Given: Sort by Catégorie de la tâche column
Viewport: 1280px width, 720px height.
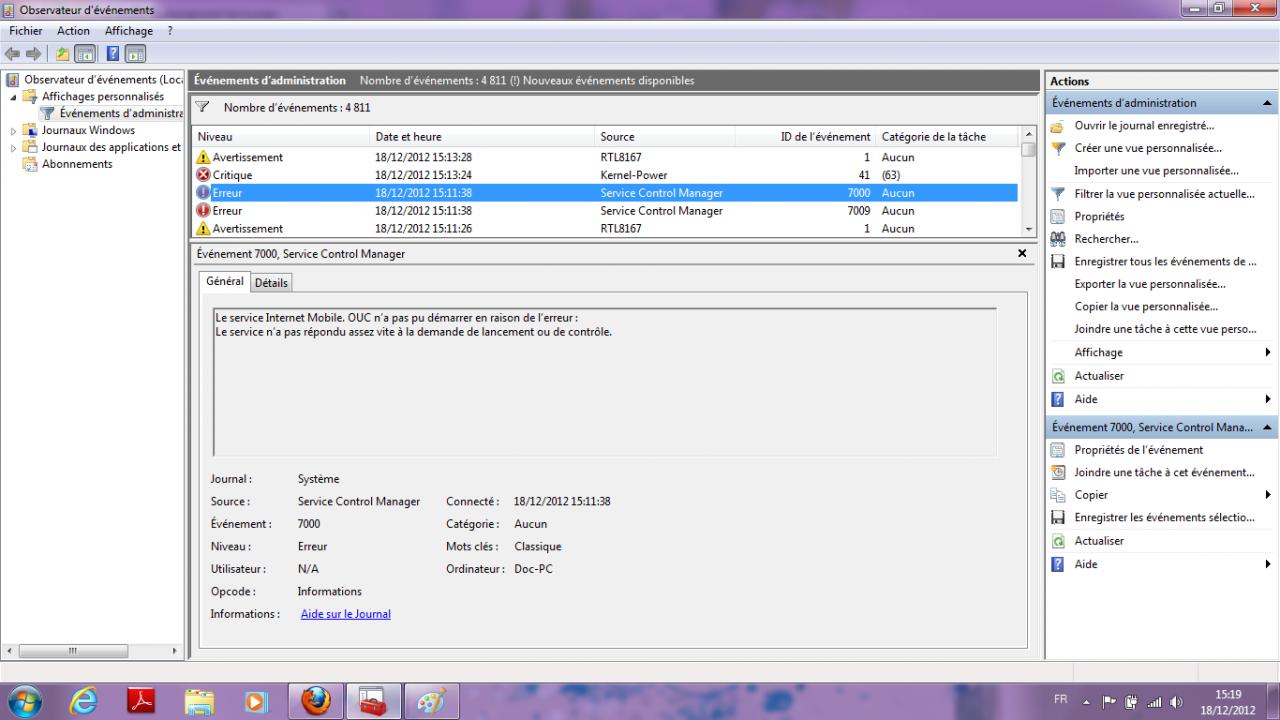Looking at the screenshot, I should tap(947, 137).
